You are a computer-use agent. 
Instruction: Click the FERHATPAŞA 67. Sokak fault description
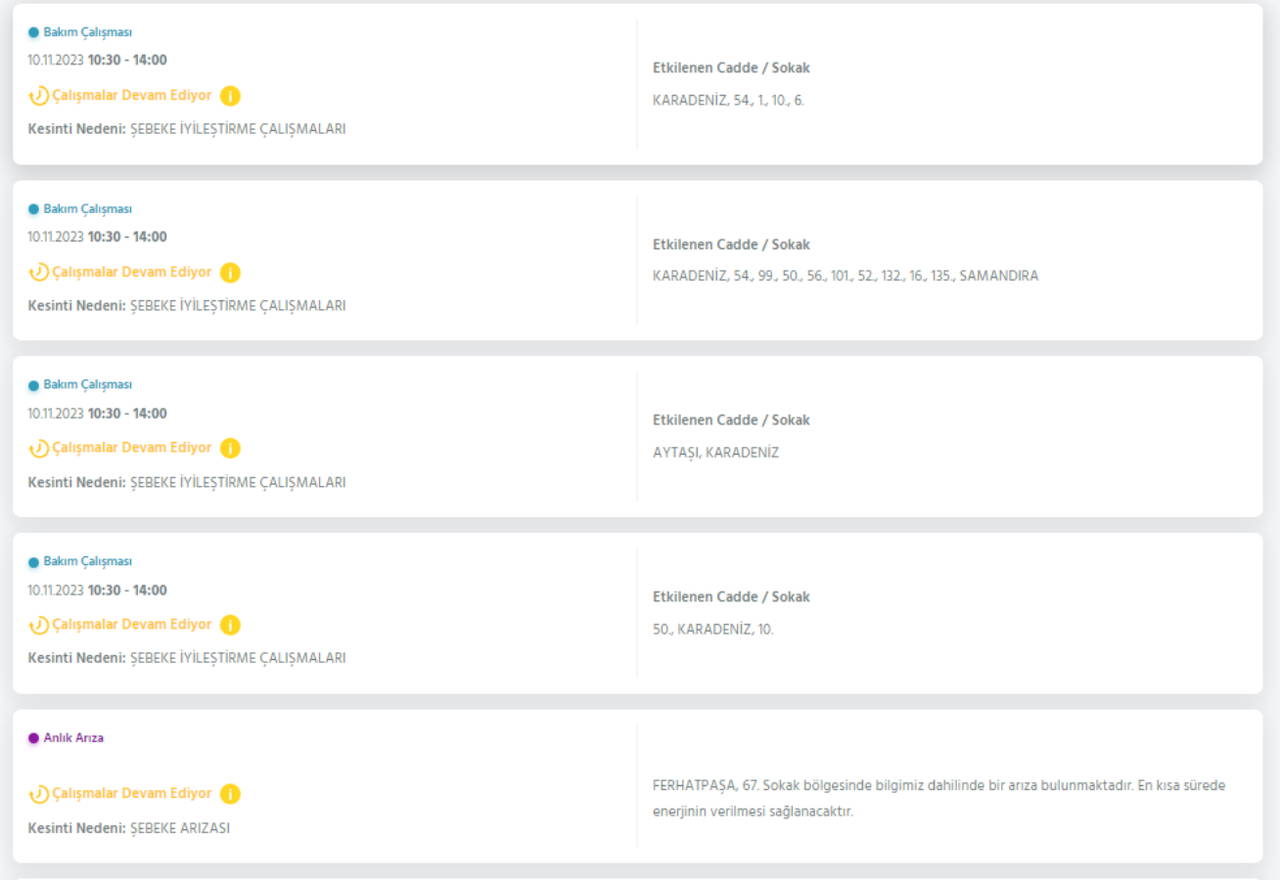tap(938, 798)
